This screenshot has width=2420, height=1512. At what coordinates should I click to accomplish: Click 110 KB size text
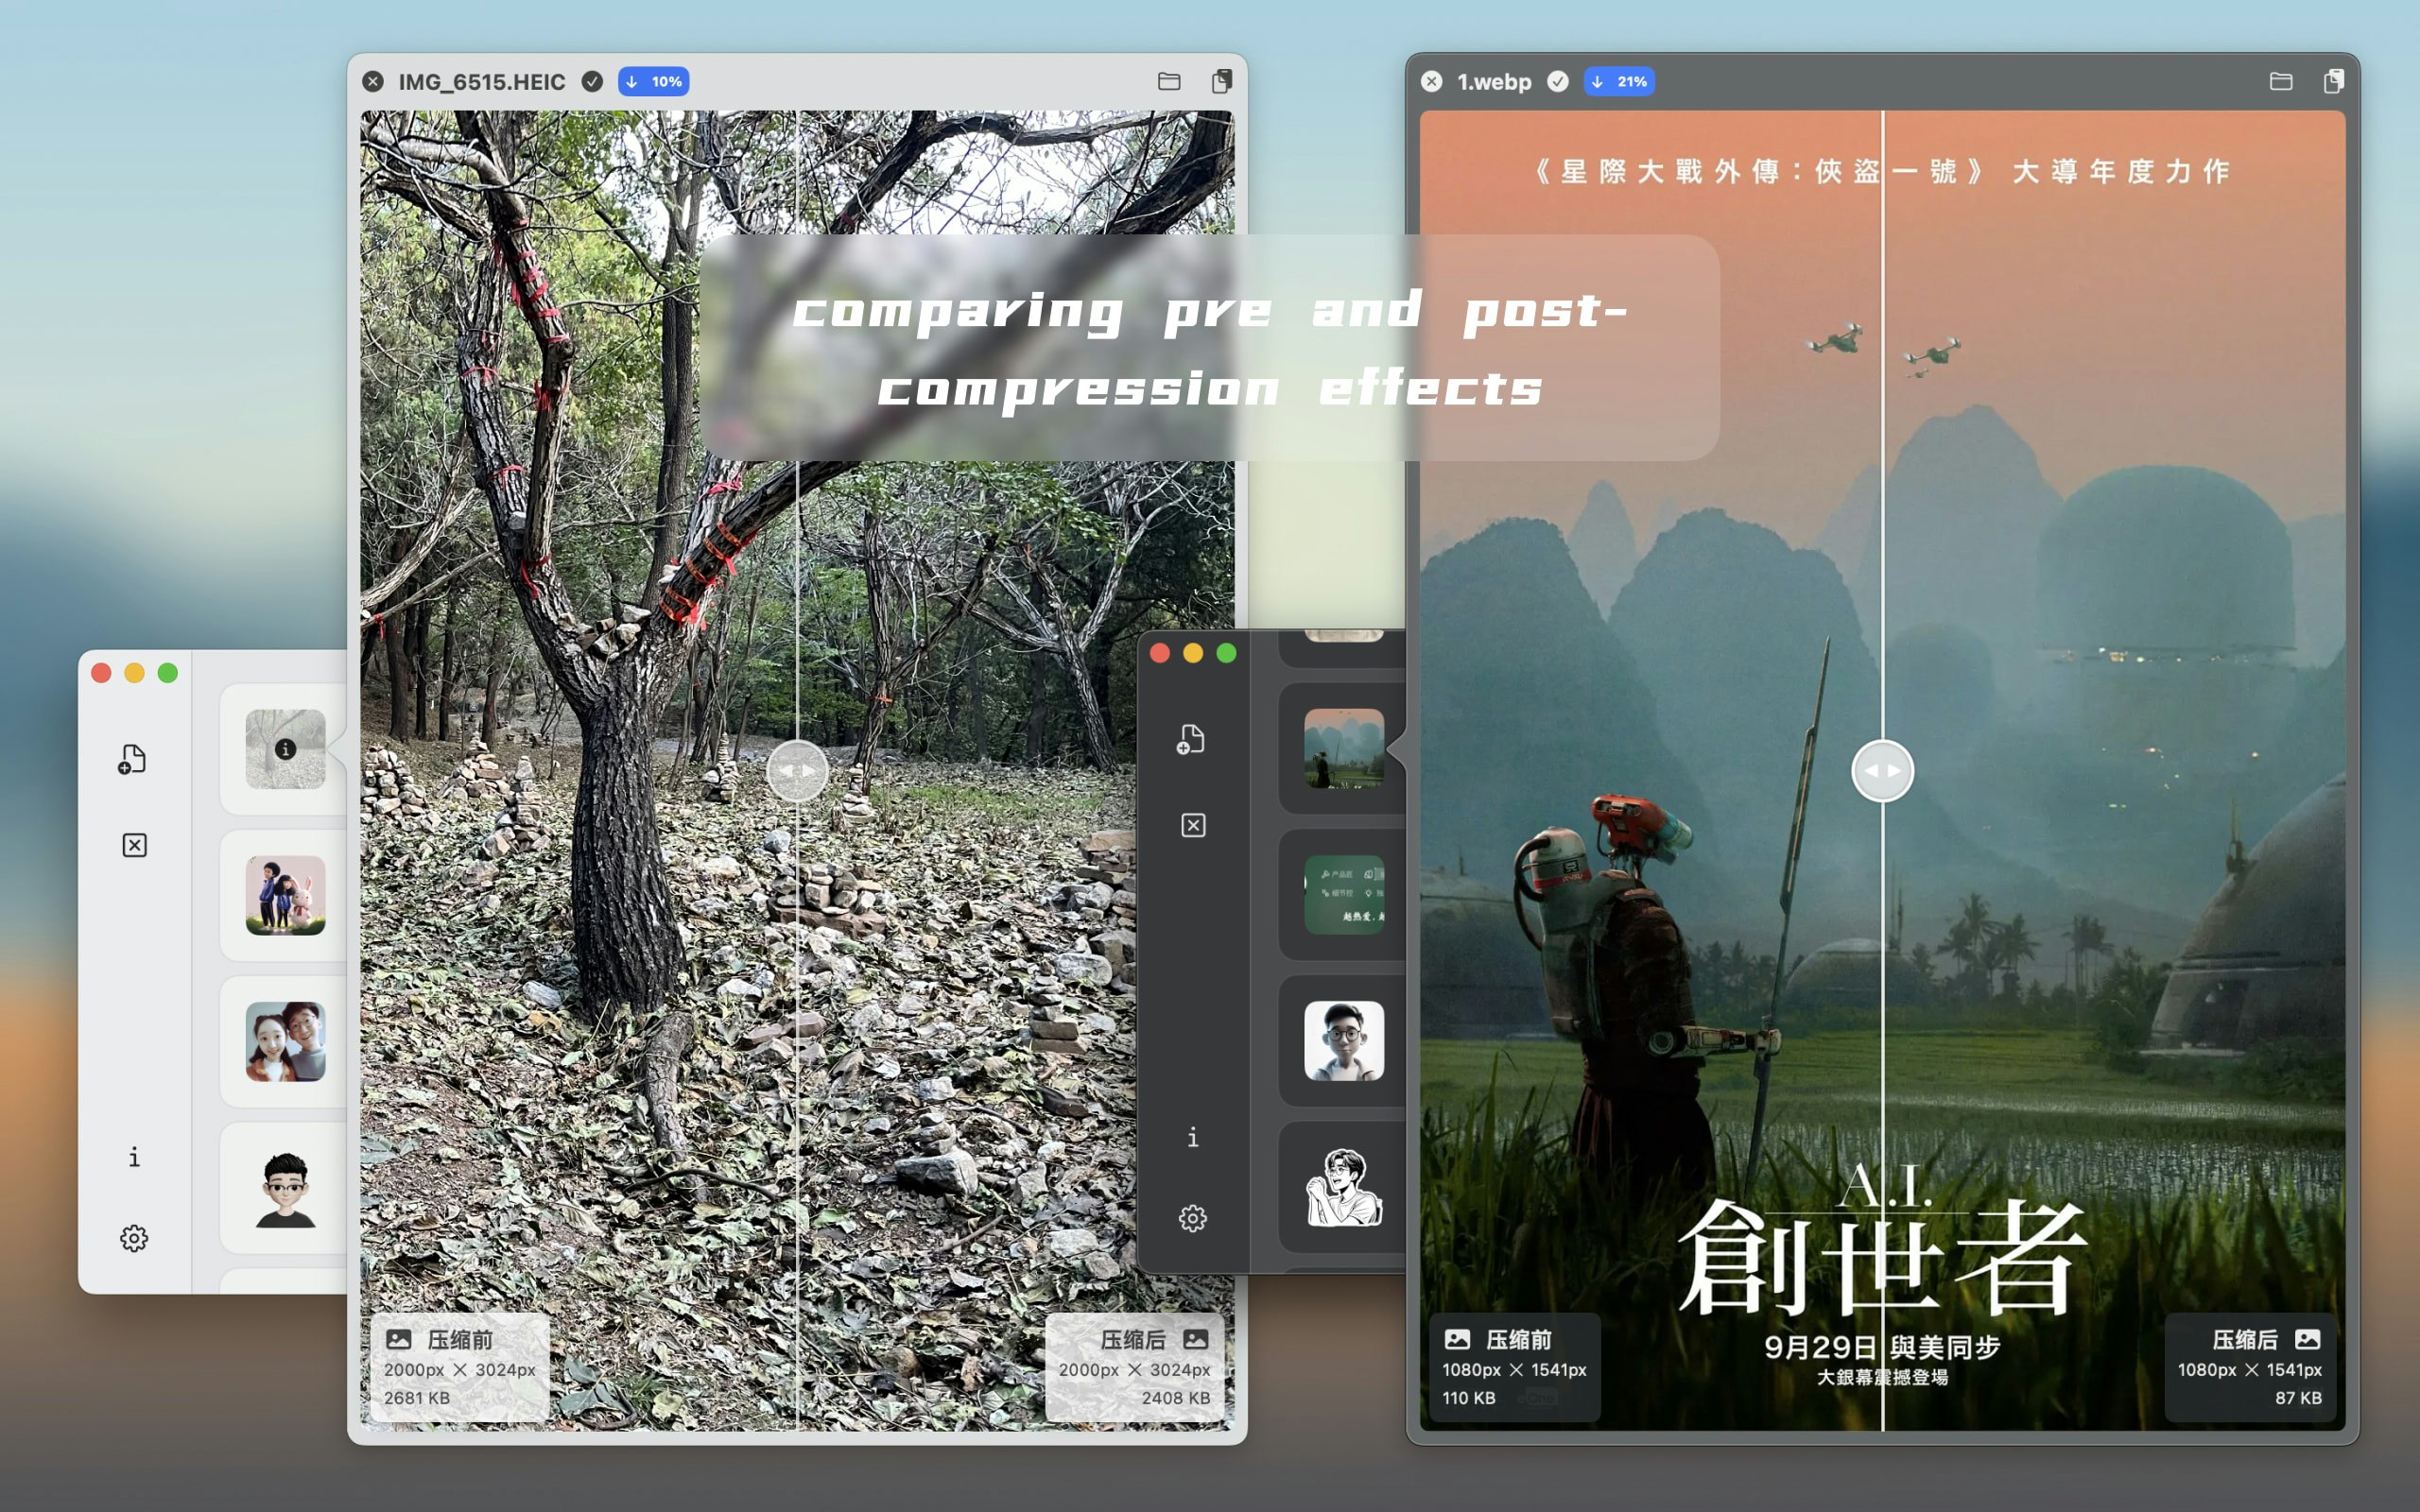(1469, 1398)
